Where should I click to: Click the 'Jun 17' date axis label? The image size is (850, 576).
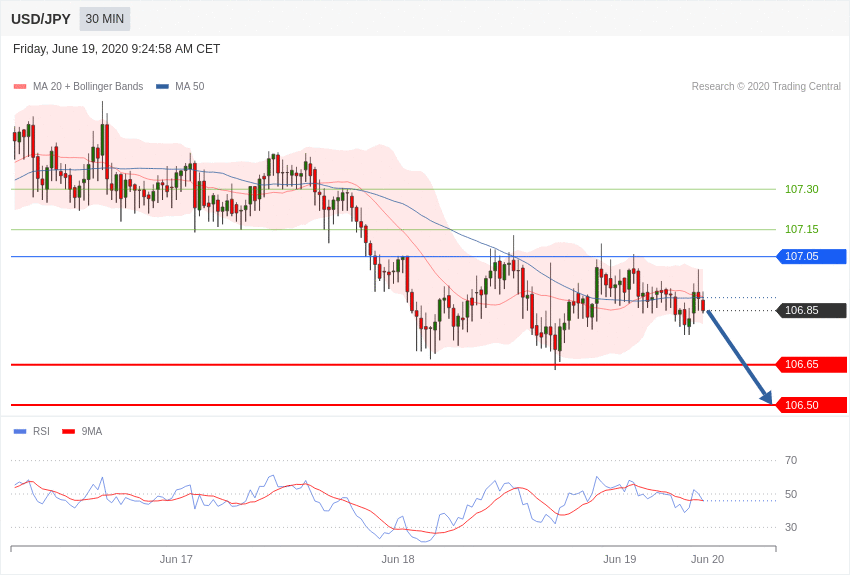tap(176, 559)
